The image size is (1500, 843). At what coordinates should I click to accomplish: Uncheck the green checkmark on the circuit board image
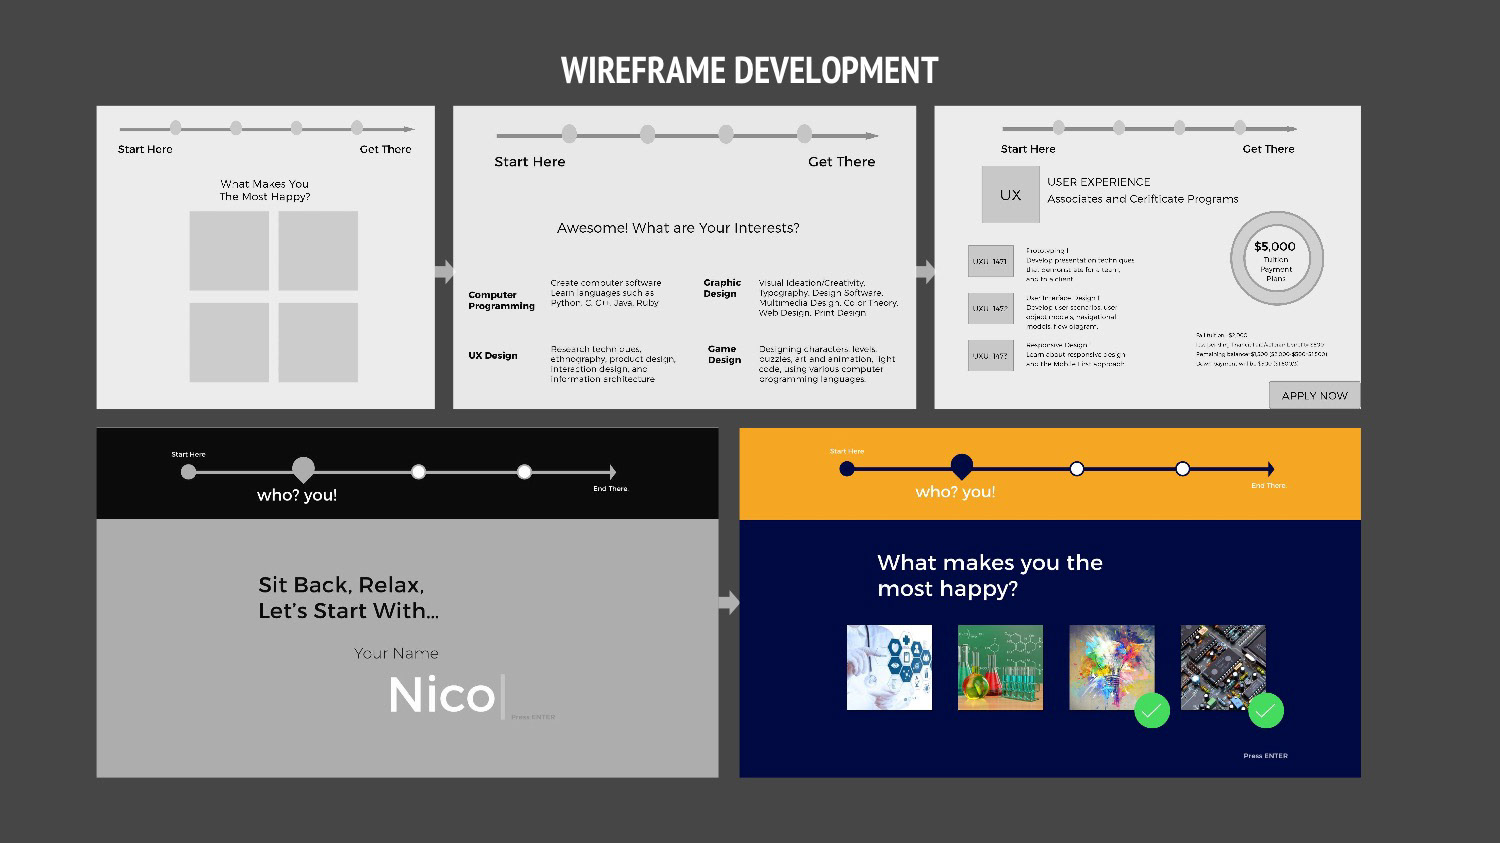point(1266,710)
